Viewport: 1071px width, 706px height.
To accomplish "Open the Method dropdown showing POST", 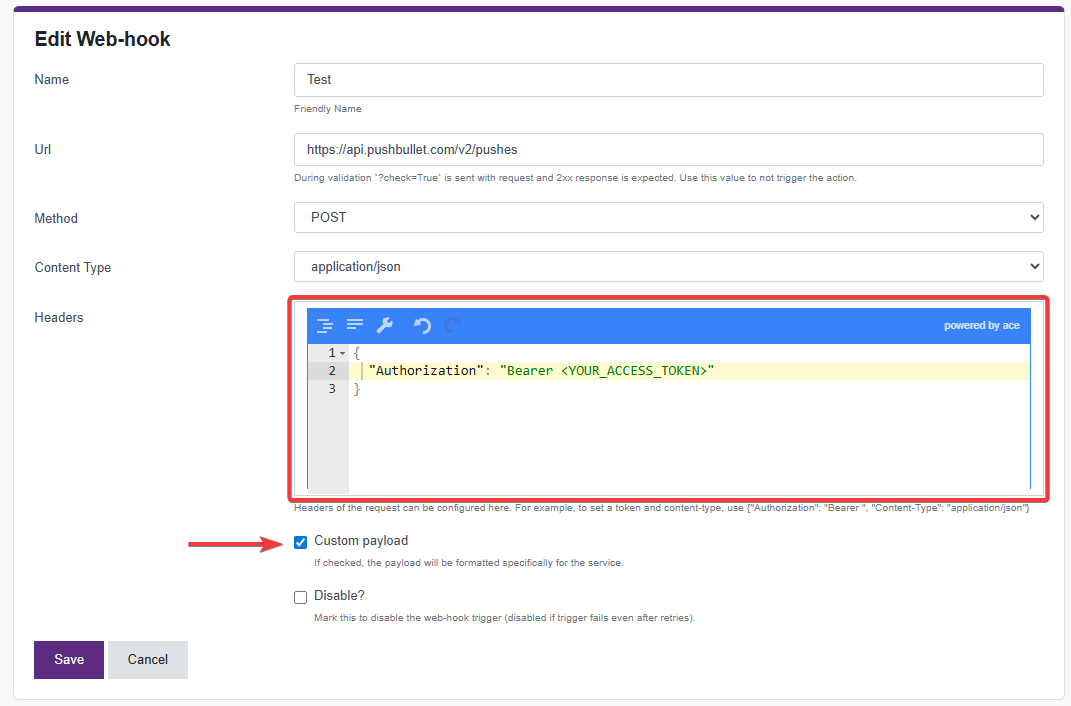I will coord(668,217).
